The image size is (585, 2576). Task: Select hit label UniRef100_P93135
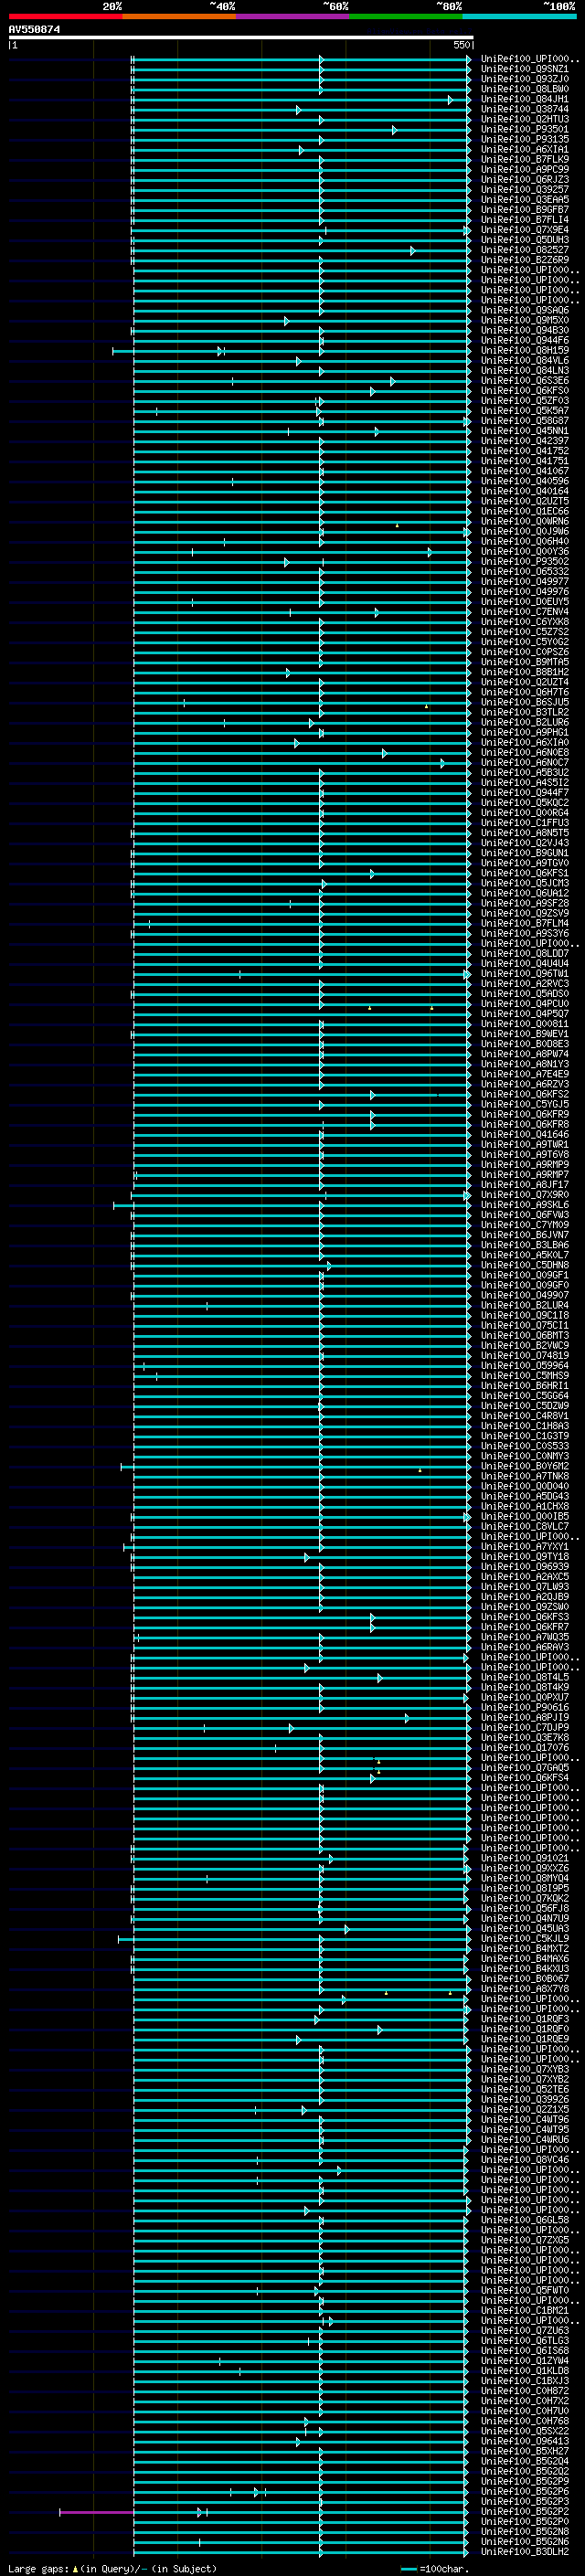[524, 139]
